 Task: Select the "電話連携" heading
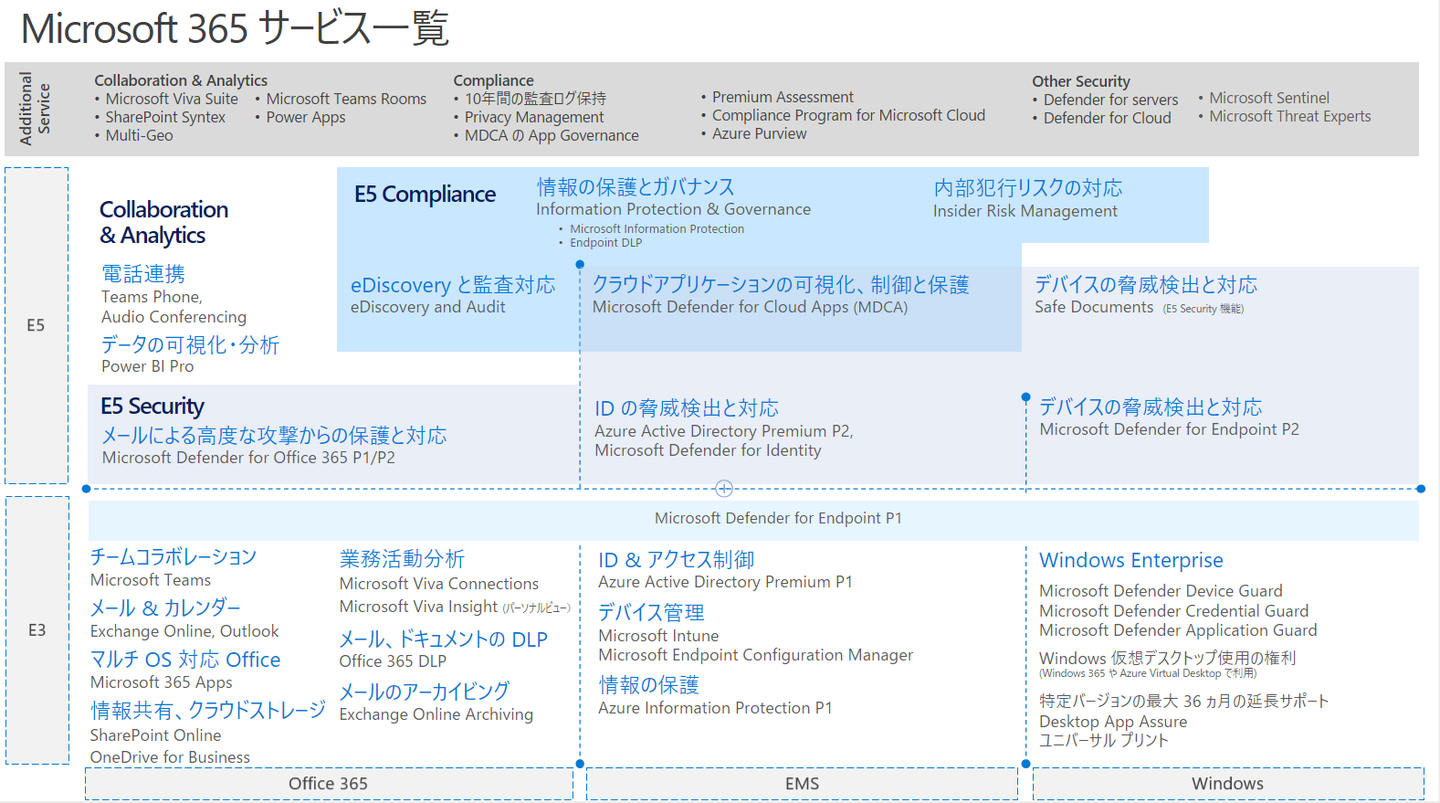[x=143, y=274]
